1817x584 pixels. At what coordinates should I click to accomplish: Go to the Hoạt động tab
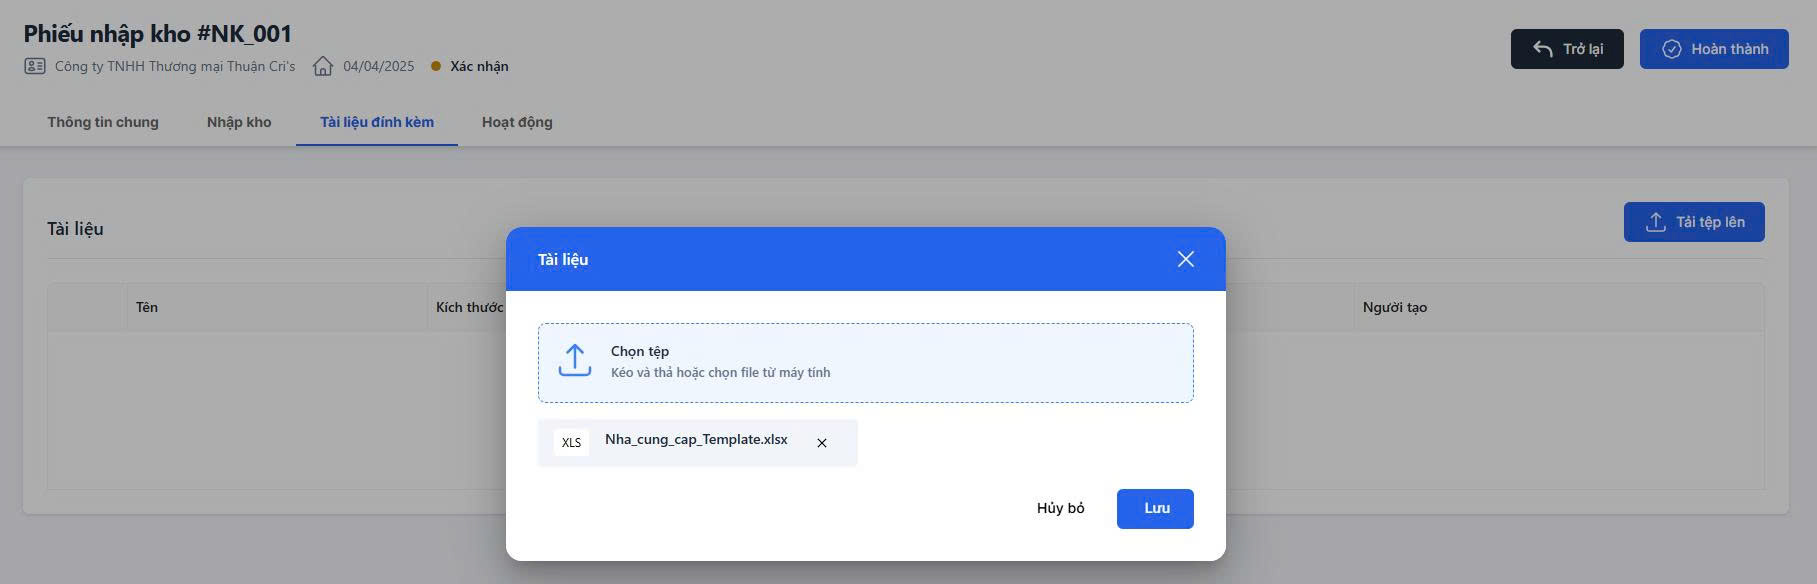[x=517, y=122]
